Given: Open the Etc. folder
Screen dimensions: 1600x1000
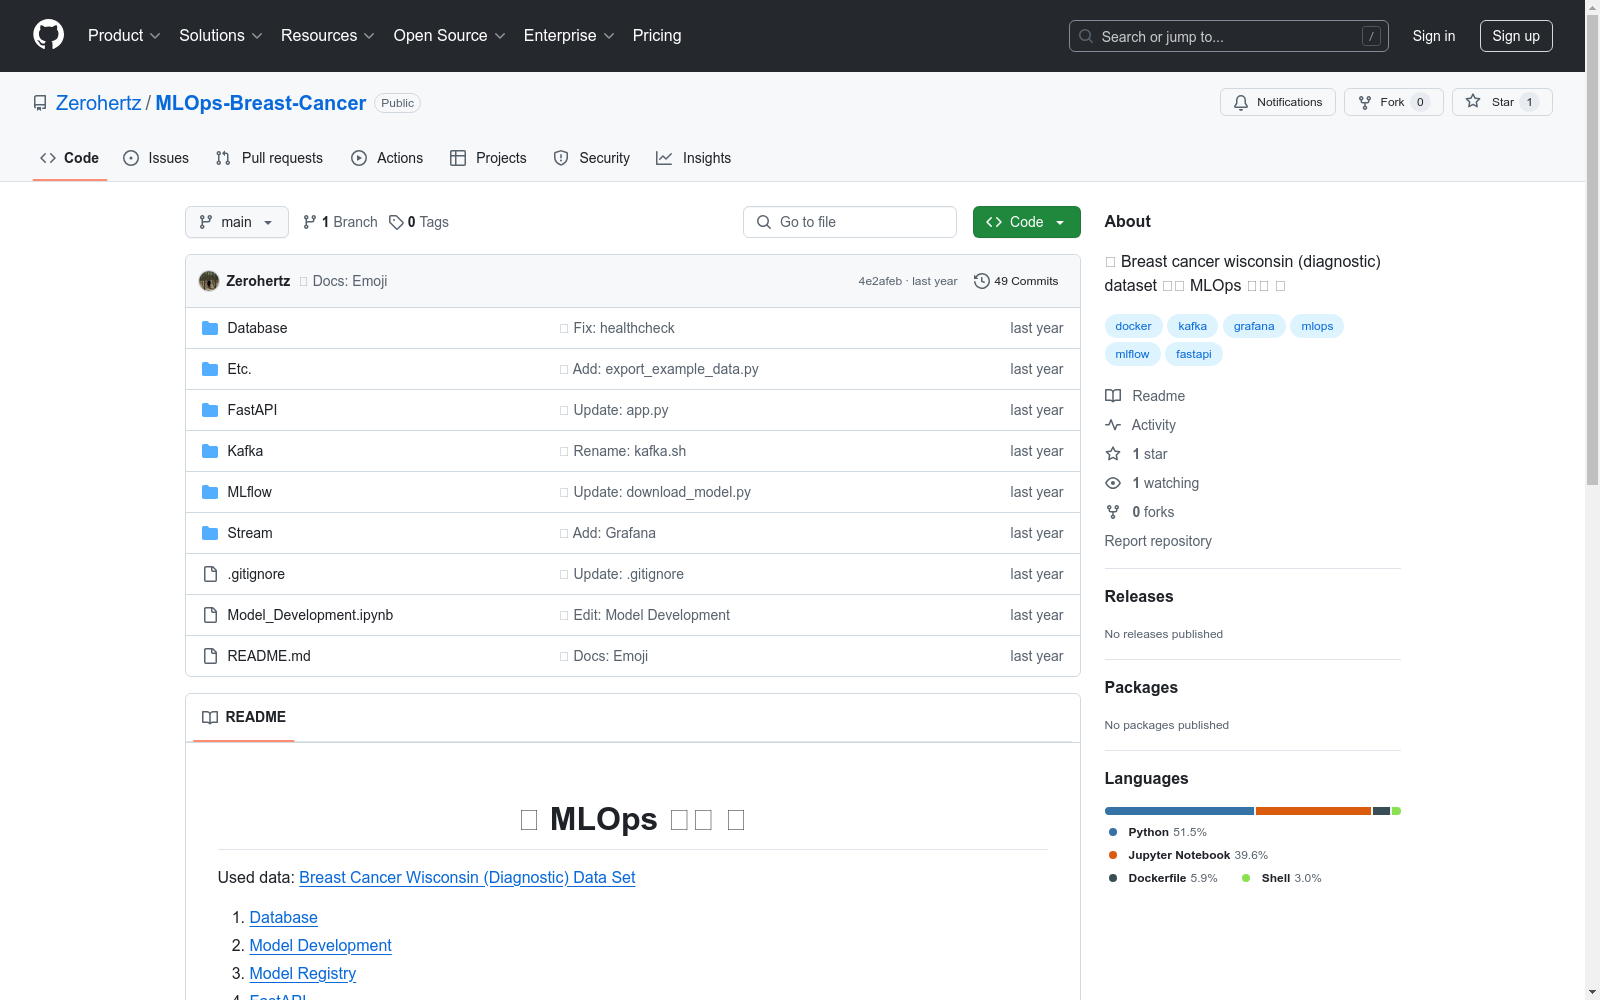Looking at the screenshot, I should click(x=239, y=369).
